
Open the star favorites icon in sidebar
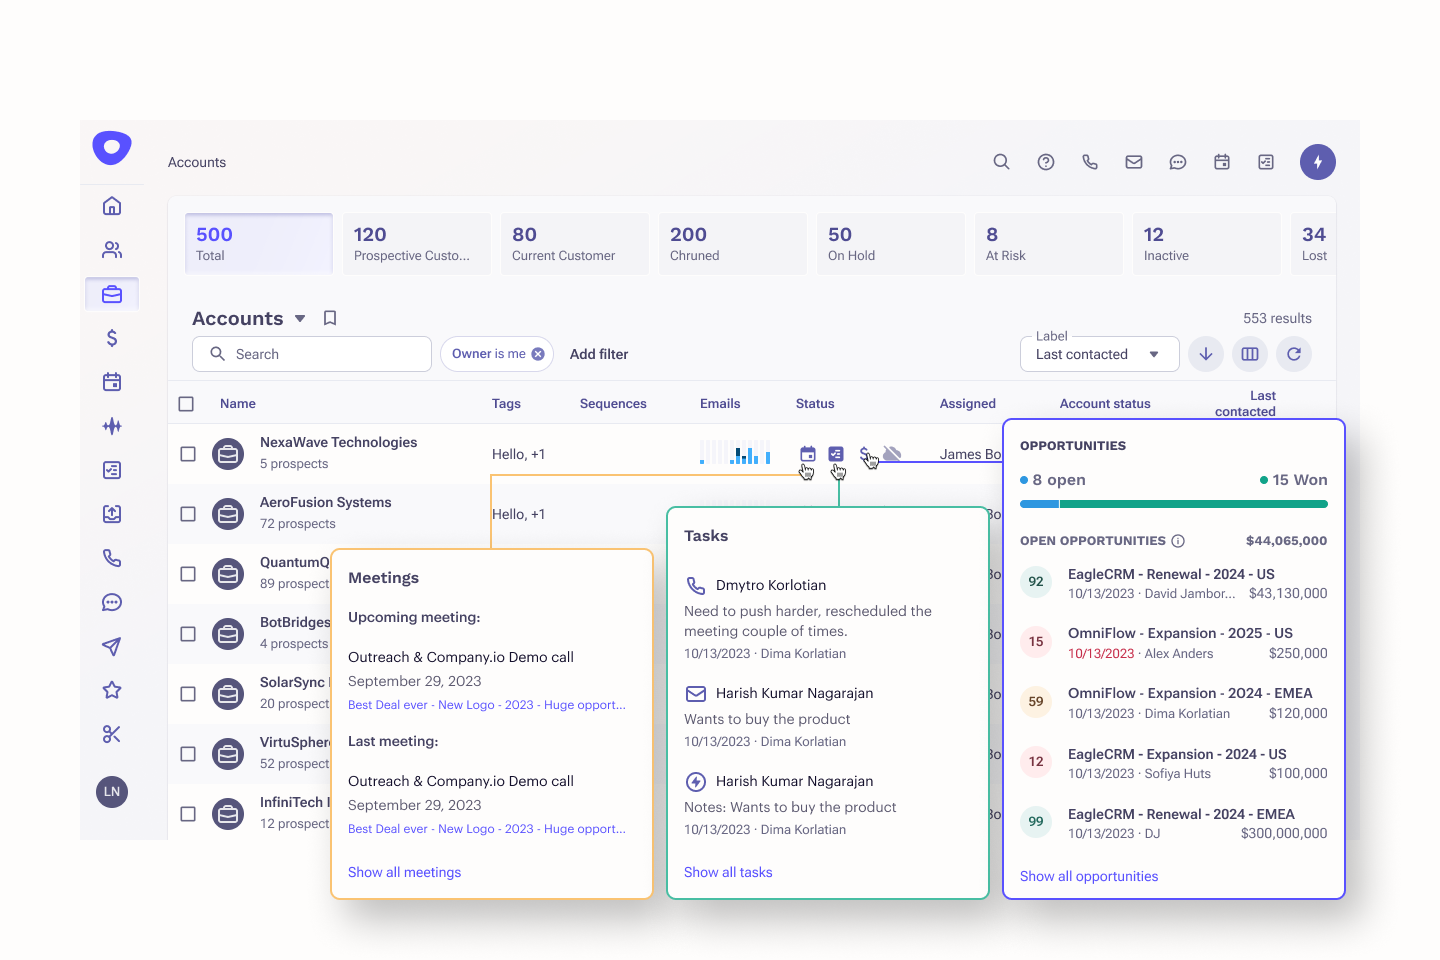coord(112,690)
